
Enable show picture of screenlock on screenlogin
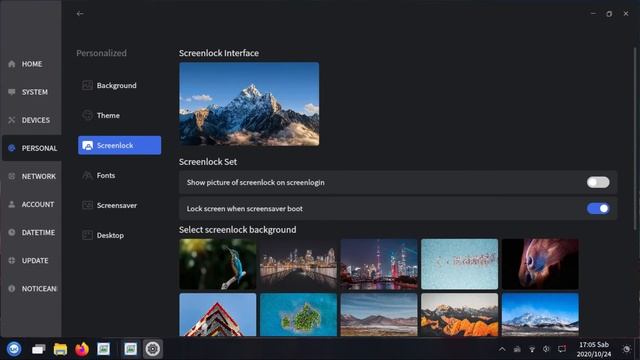[598, 182]
